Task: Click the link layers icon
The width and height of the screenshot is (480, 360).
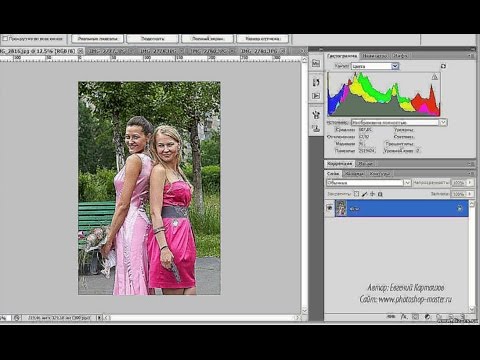Action: pos(392,316)
